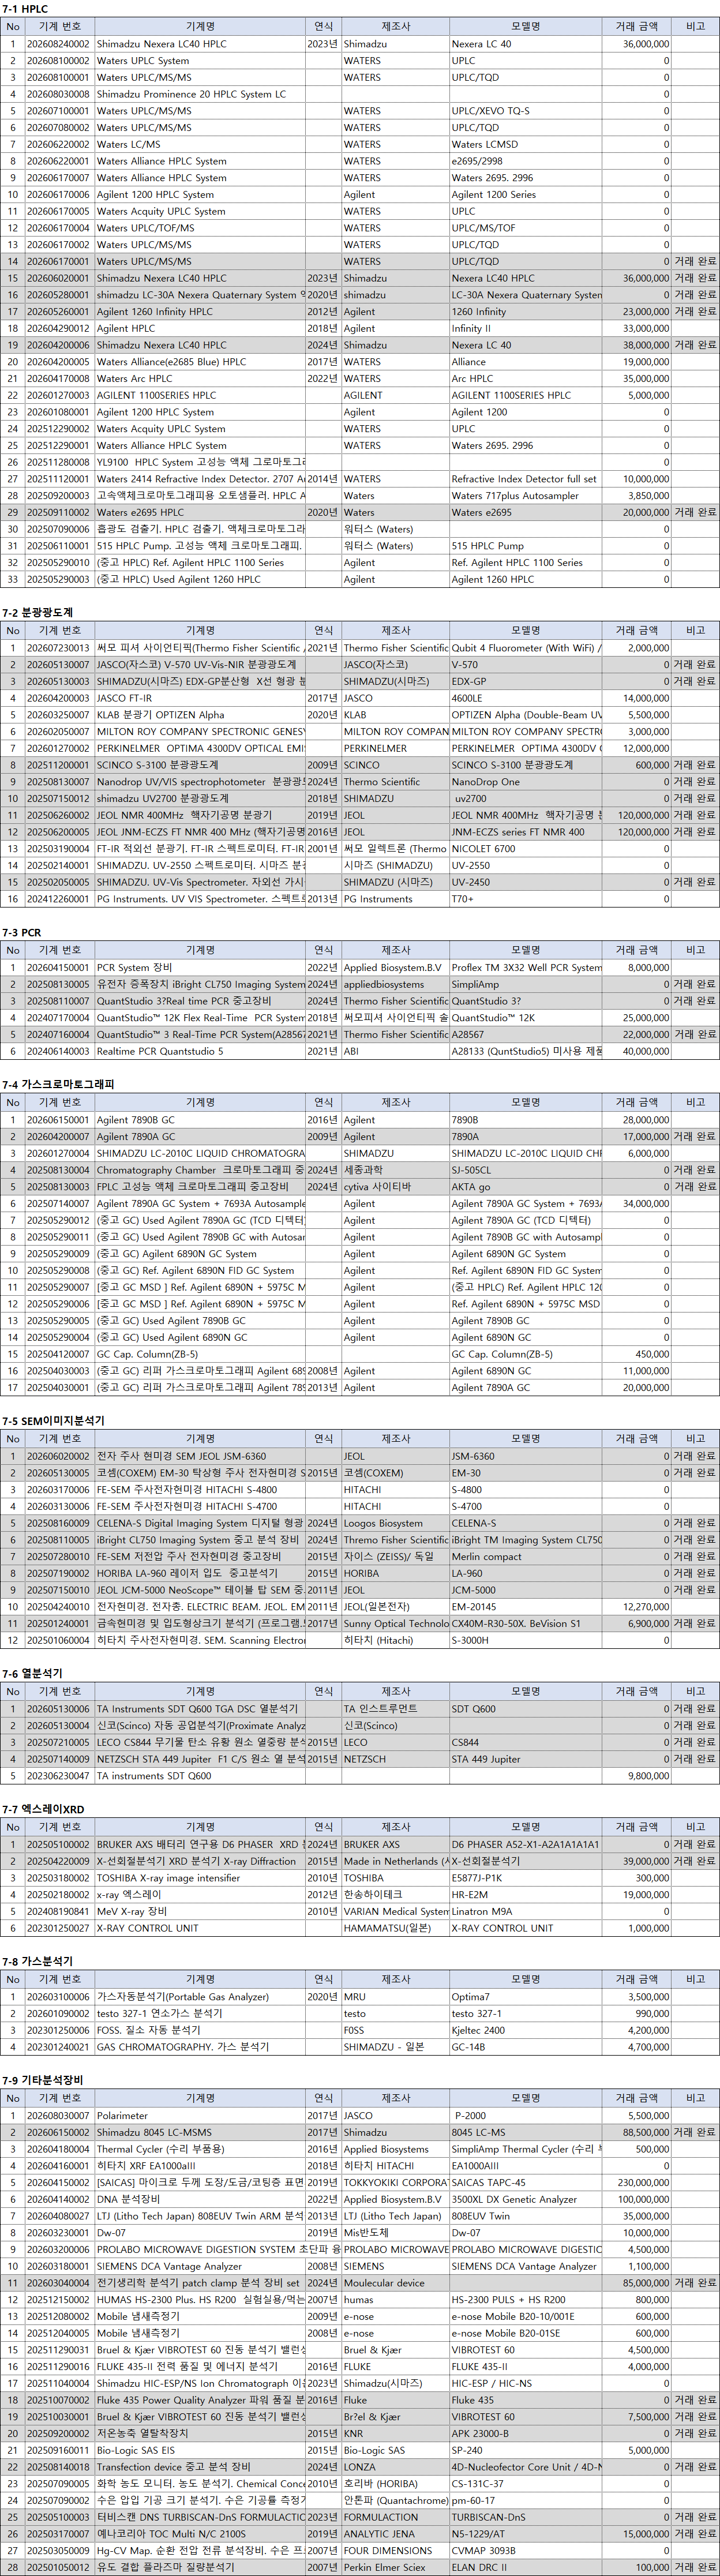Click the 230,000,000 price cell
720x2576 pixels.
tap(637, 2183)
